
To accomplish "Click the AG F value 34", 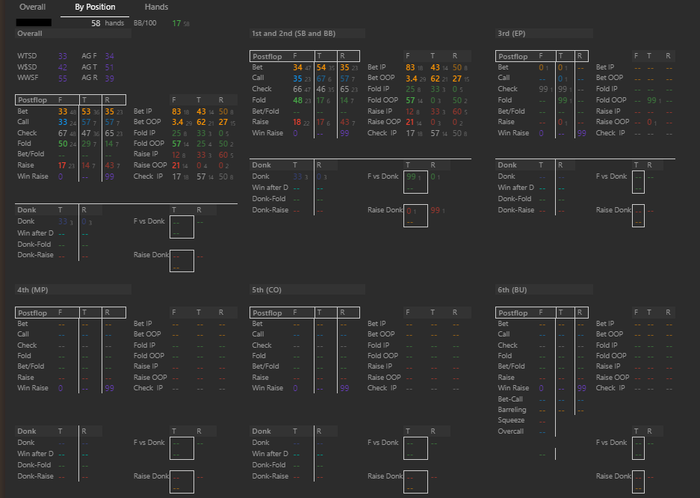I will [x=109, y=56].
